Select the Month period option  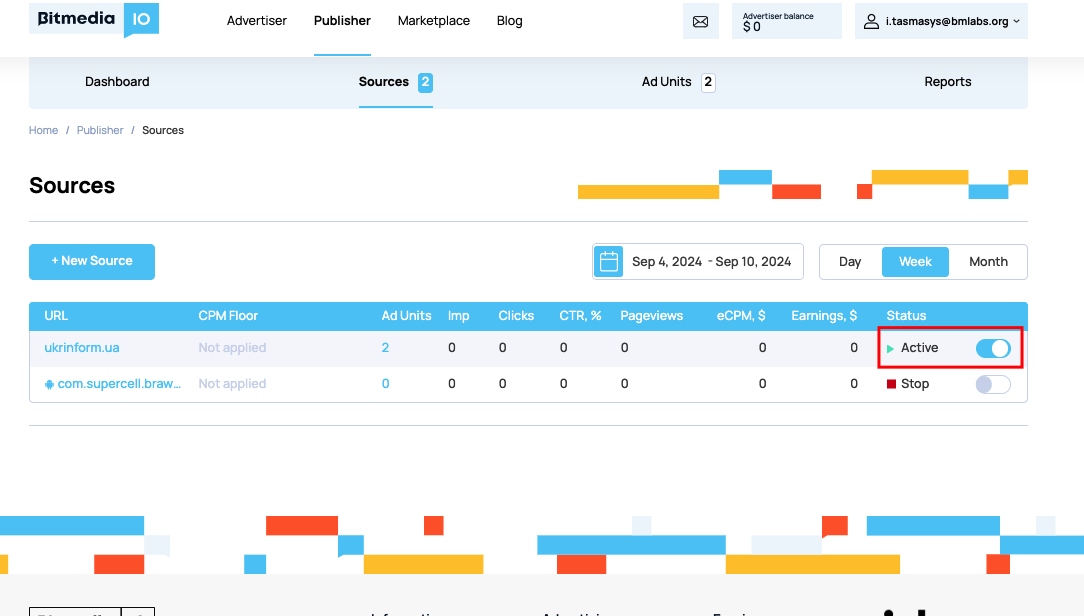987,262
